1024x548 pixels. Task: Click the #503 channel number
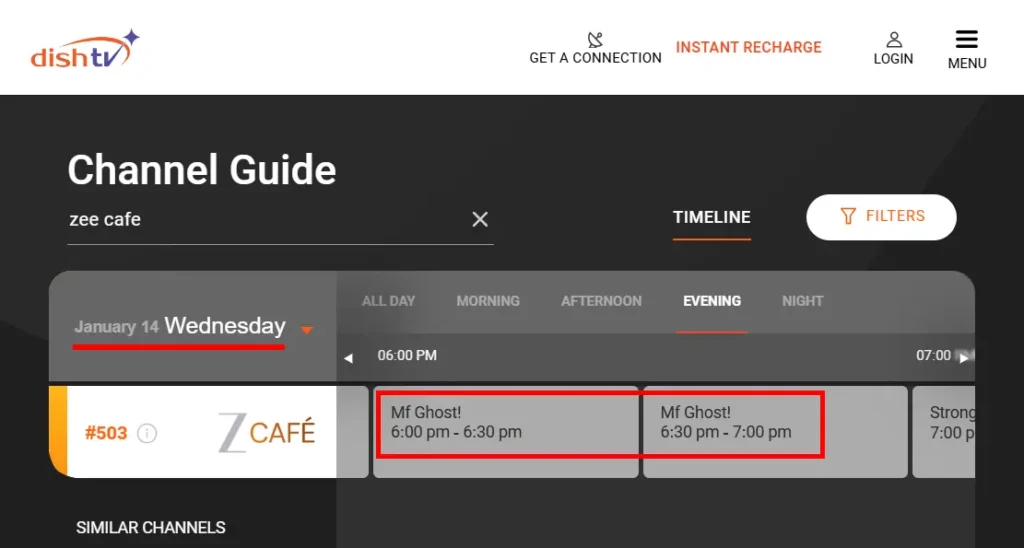pos(106,433)
